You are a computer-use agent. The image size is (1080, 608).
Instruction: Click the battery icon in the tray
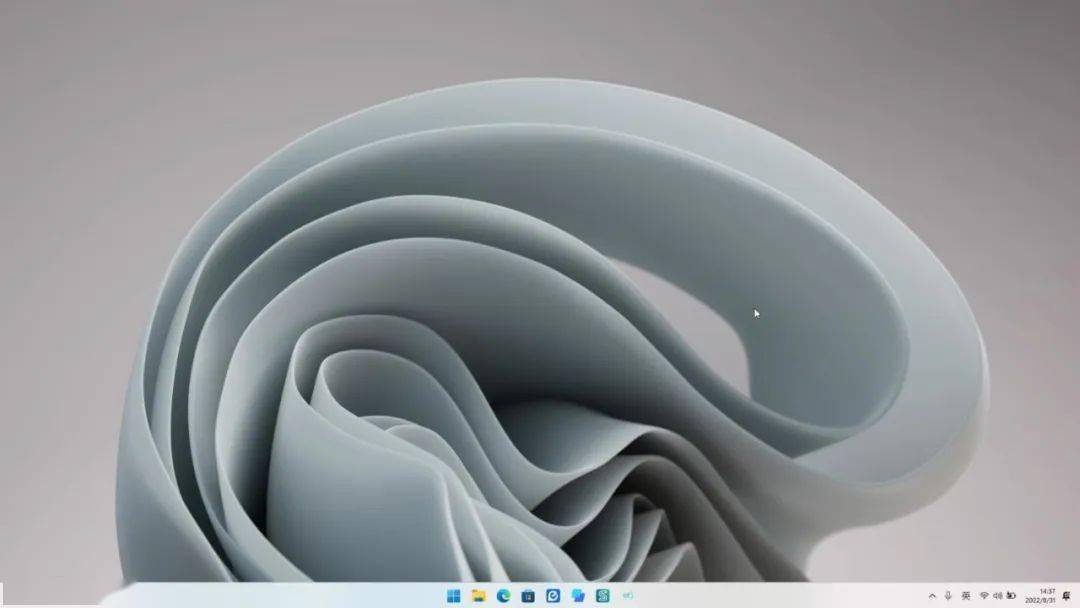[x=1012, y=594]
